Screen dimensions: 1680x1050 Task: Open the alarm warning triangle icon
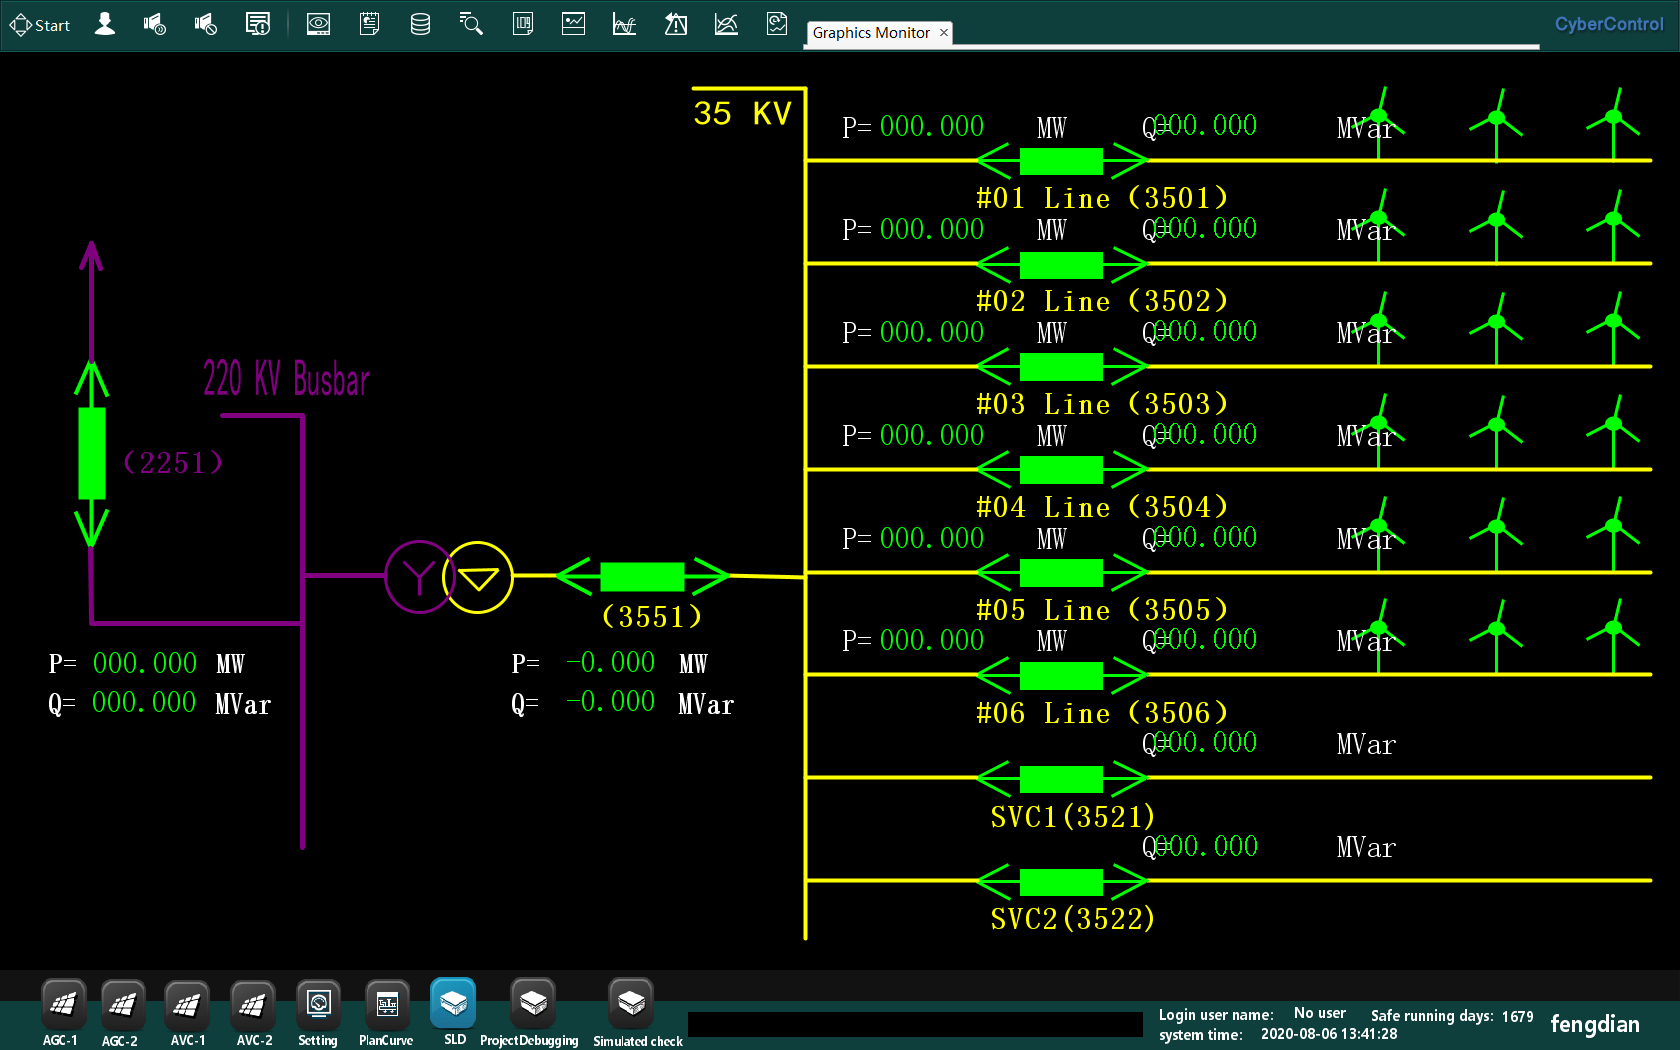coord(676,24)
